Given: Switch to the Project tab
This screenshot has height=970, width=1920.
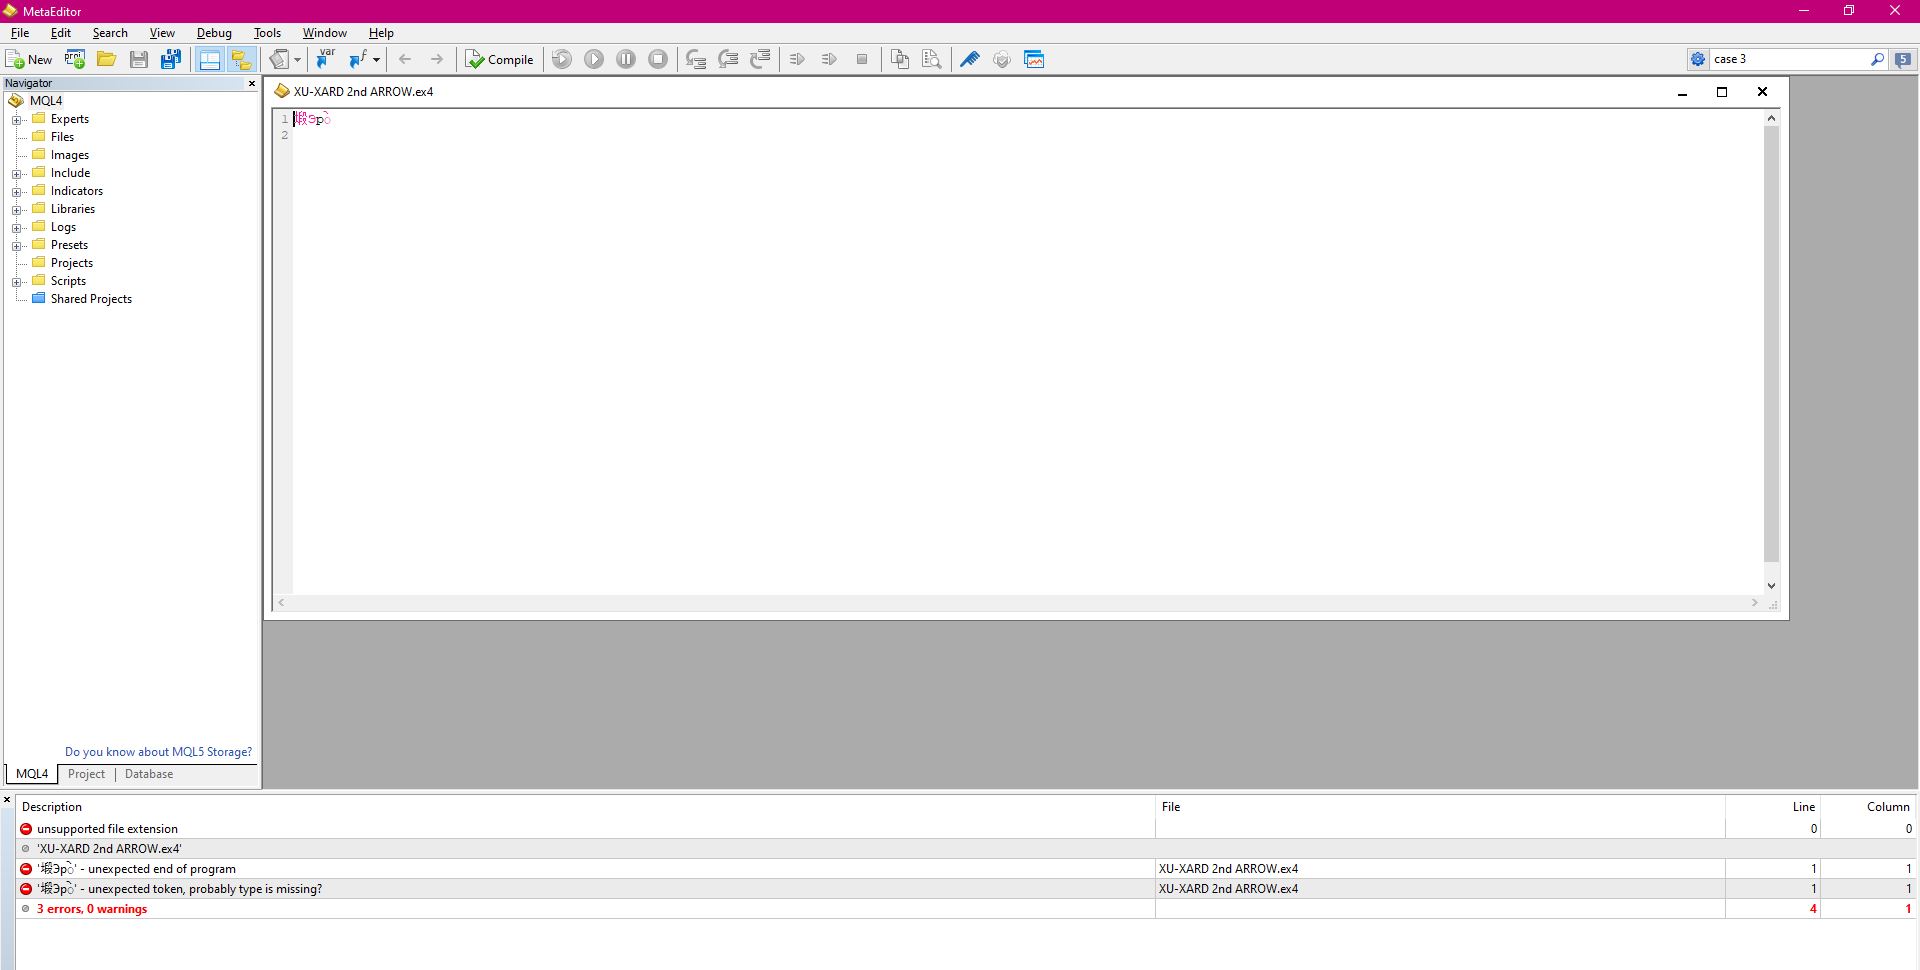Looking at the screenshot, I should [86, 774].
